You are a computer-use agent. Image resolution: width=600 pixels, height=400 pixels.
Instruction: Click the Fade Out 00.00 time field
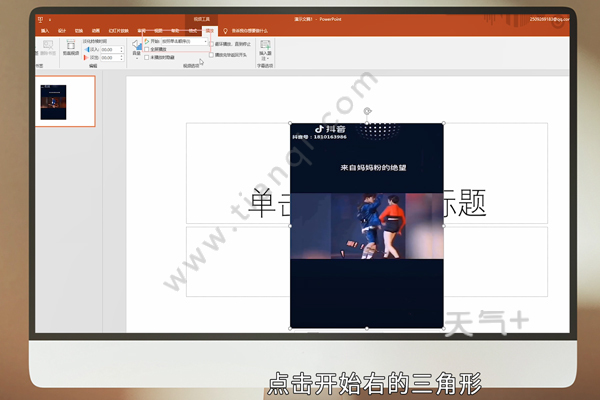pyautogui.click(x=110, y=57)
